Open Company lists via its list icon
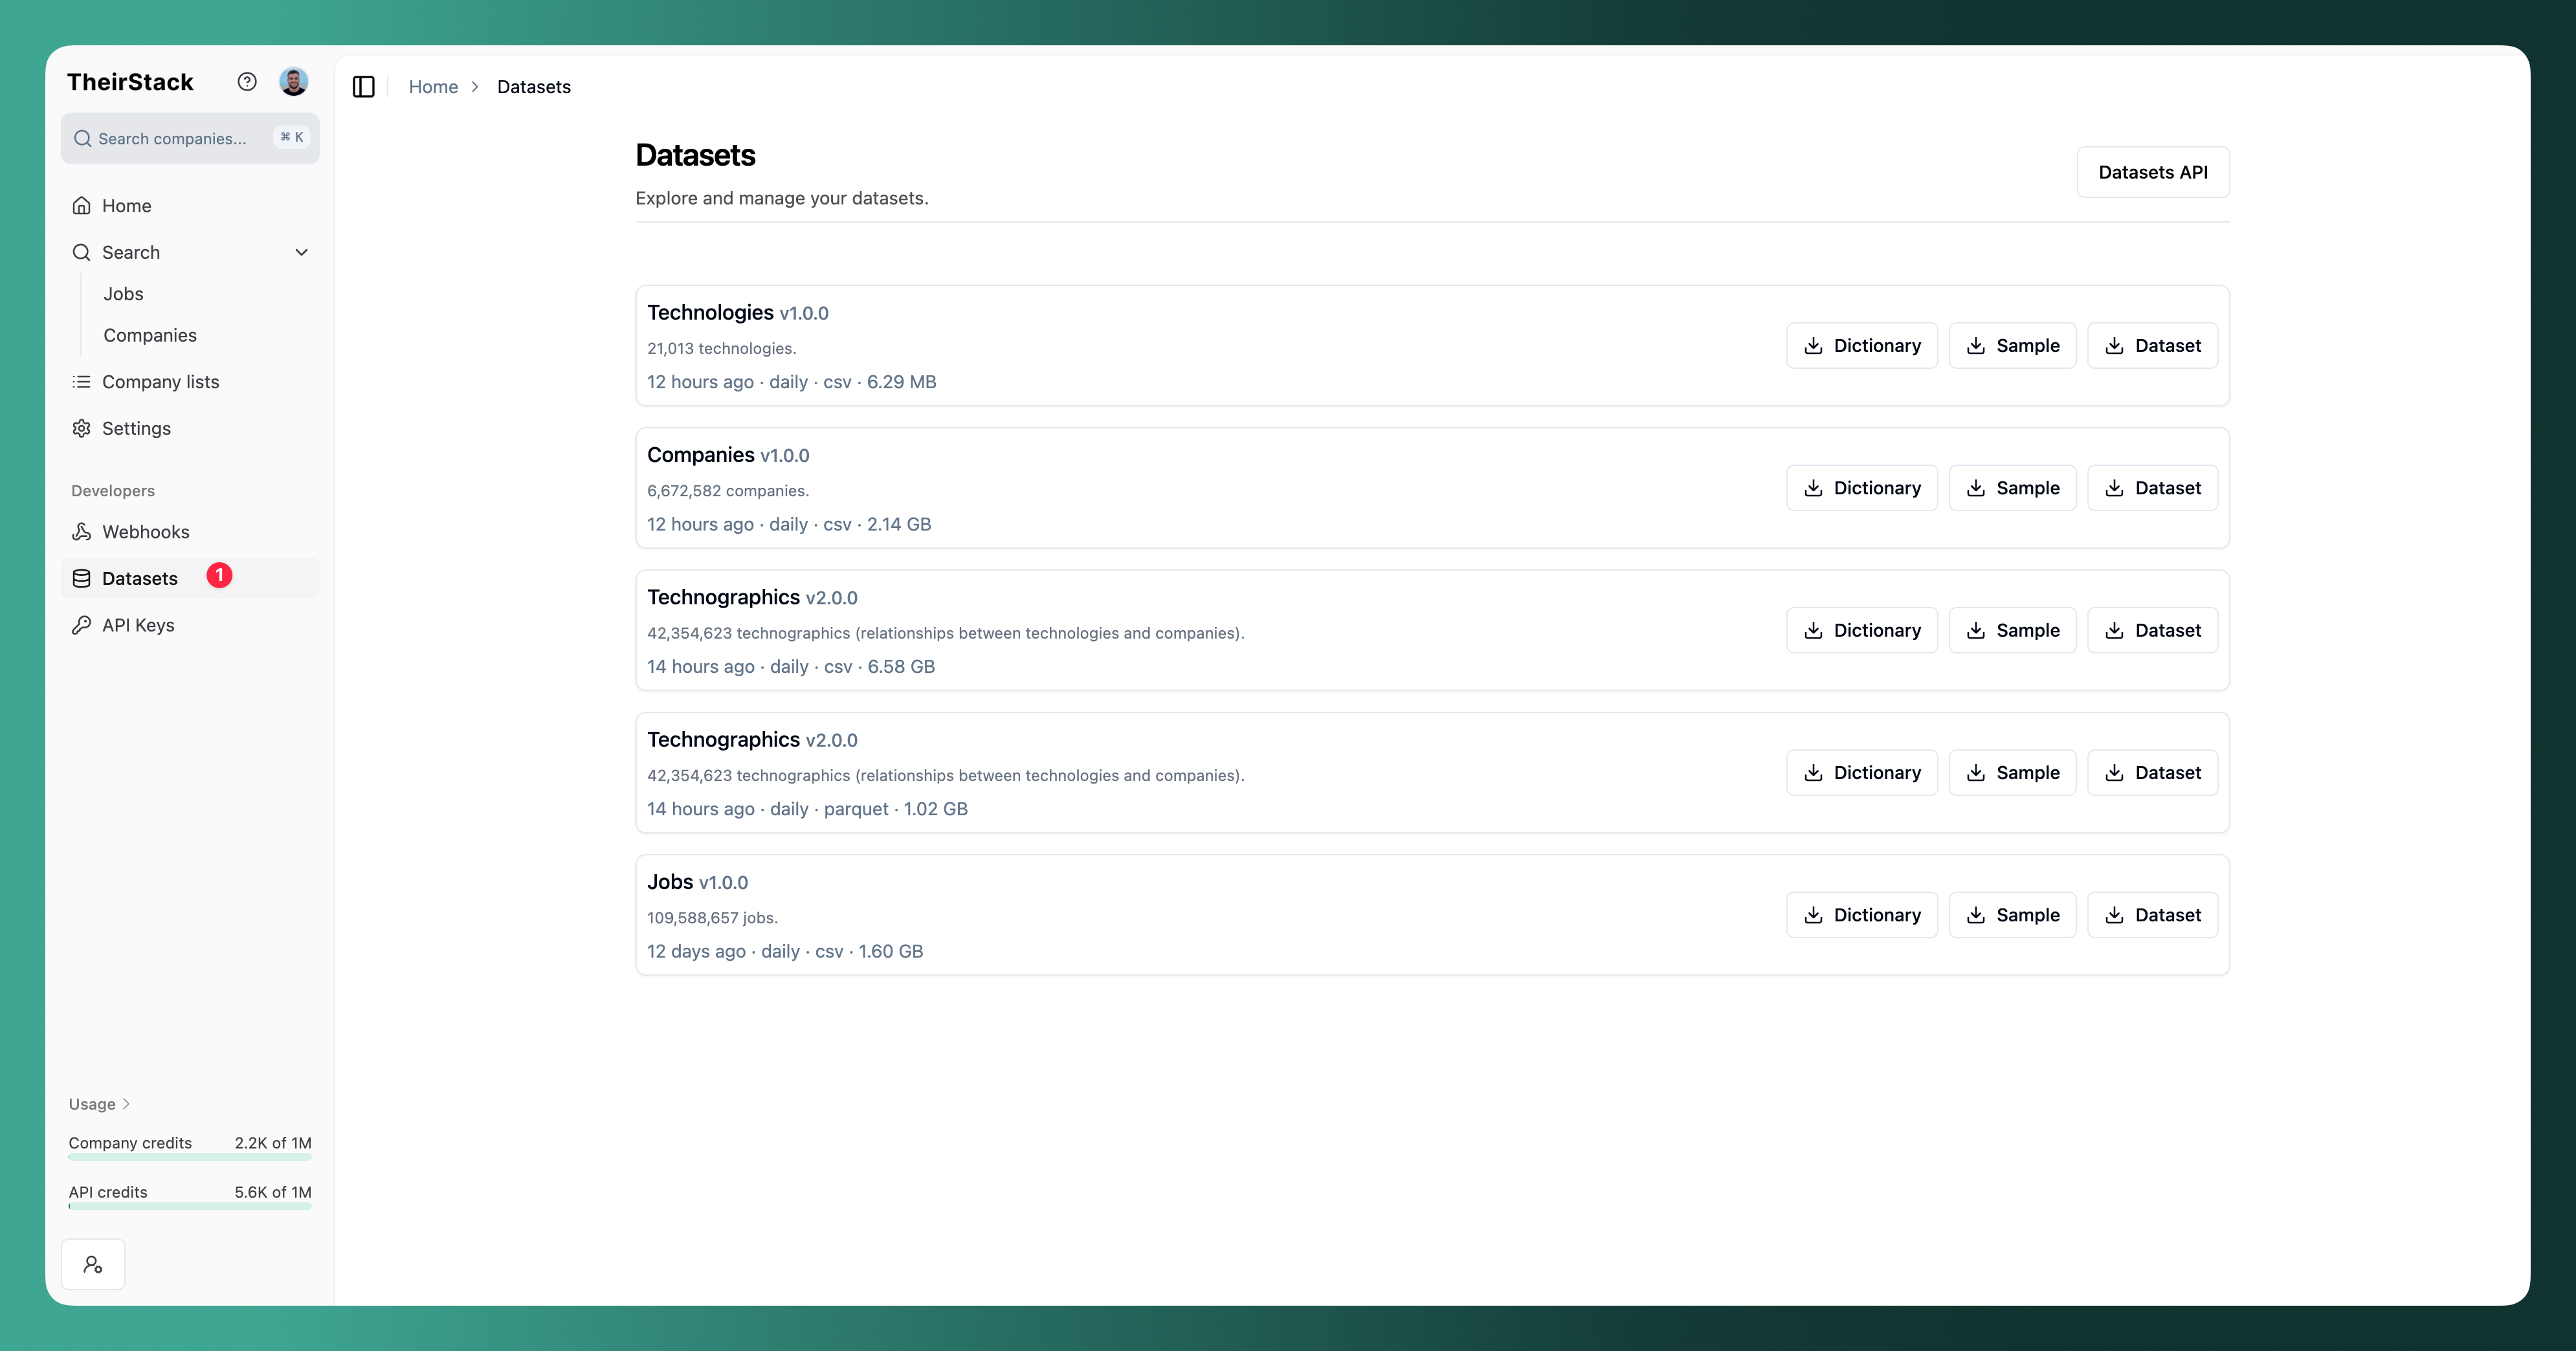 pyautogui.click(x=81, y=381)
